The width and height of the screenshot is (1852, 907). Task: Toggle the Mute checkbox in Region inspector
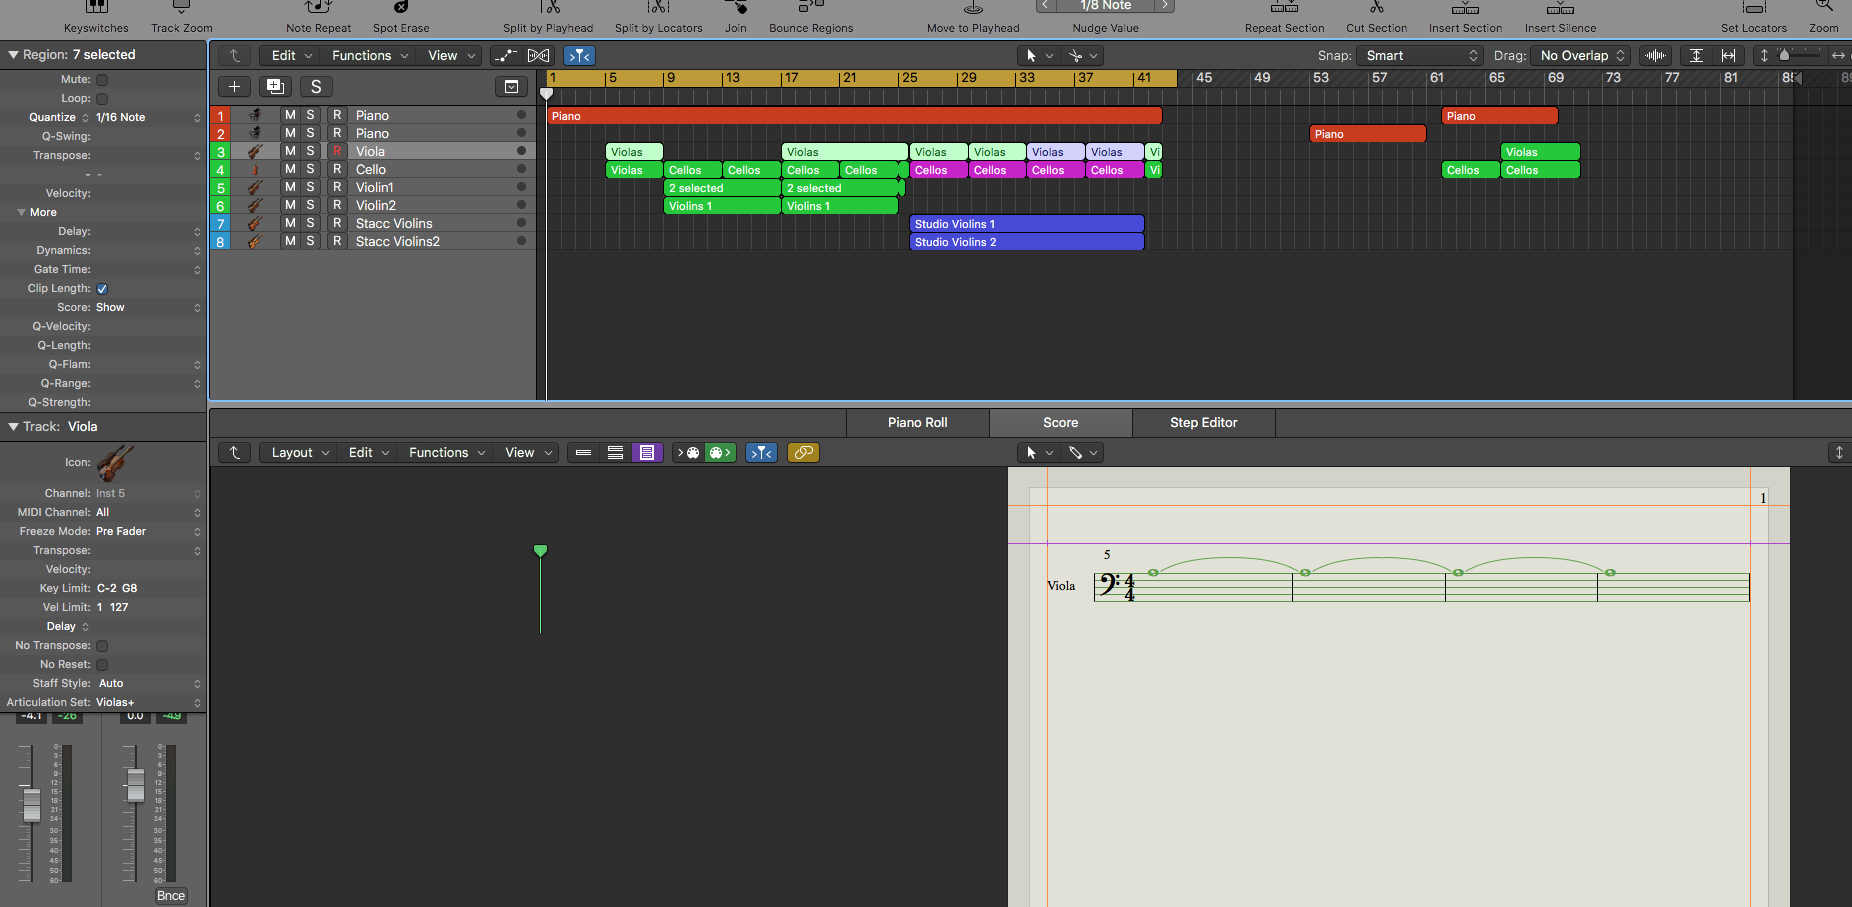point(102,80)
